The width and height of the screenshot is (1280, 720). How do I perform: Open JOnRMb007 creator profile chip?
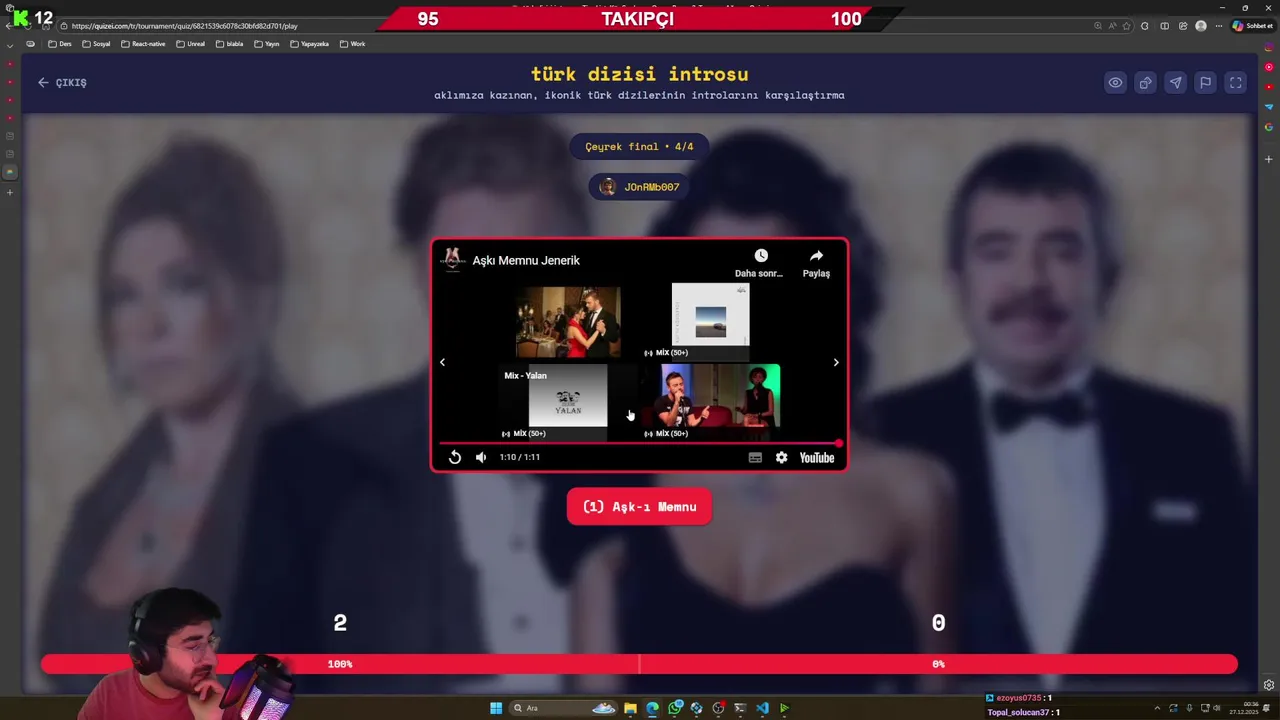[x=639, y=187]
